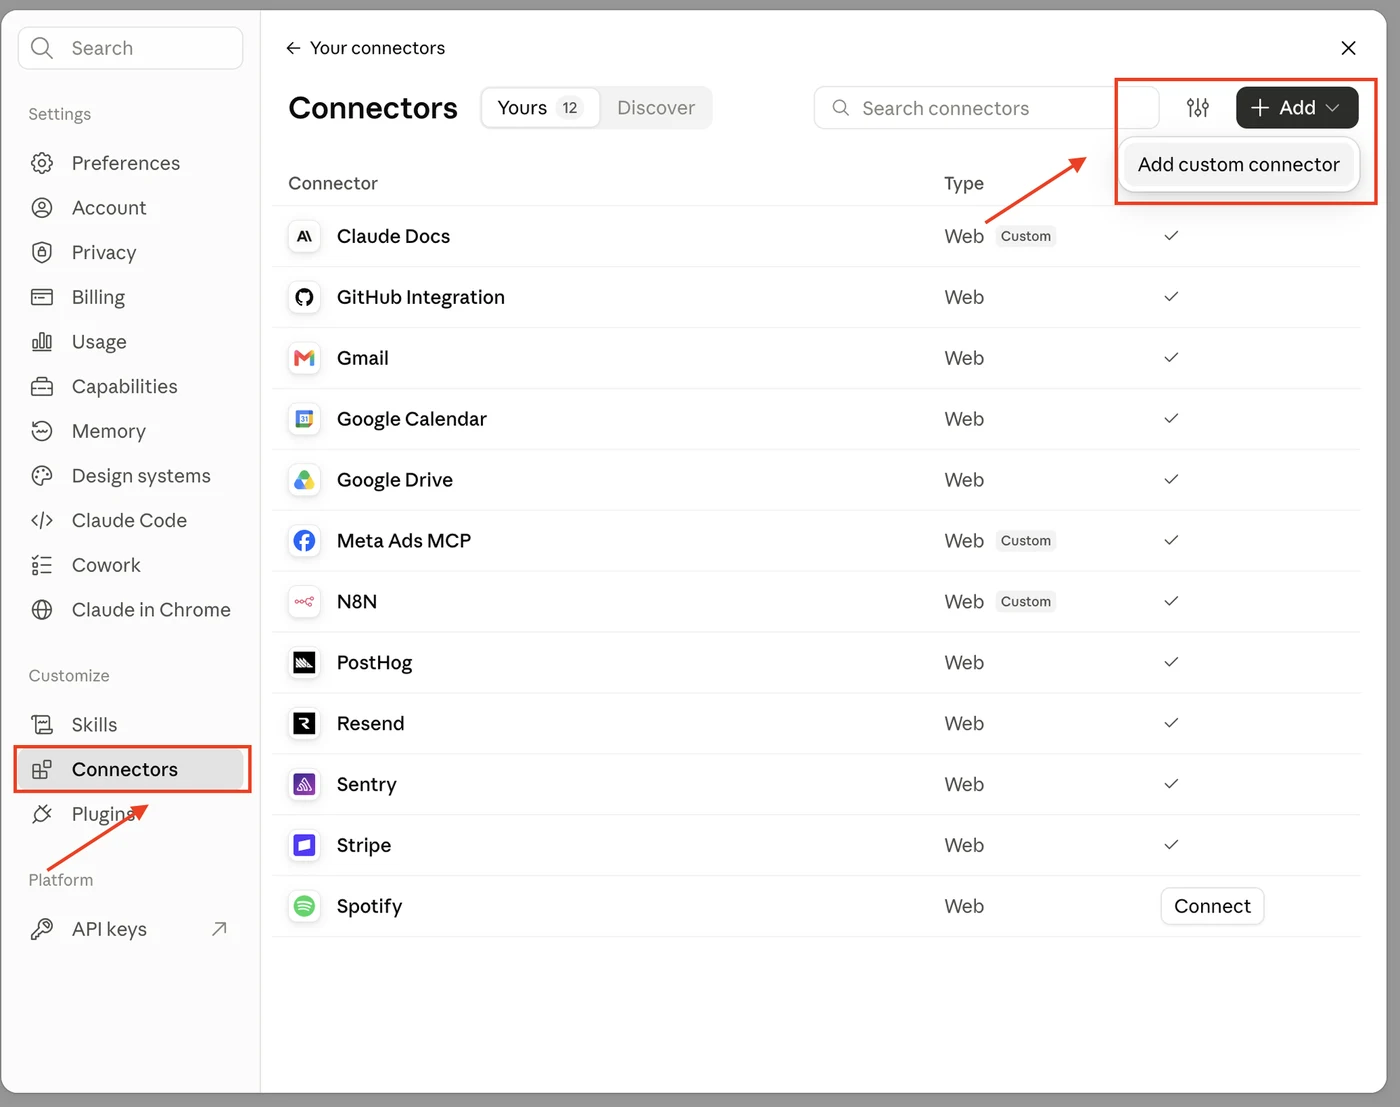
Task: Click the Plugins plug icon
Action: click(42, 814)
